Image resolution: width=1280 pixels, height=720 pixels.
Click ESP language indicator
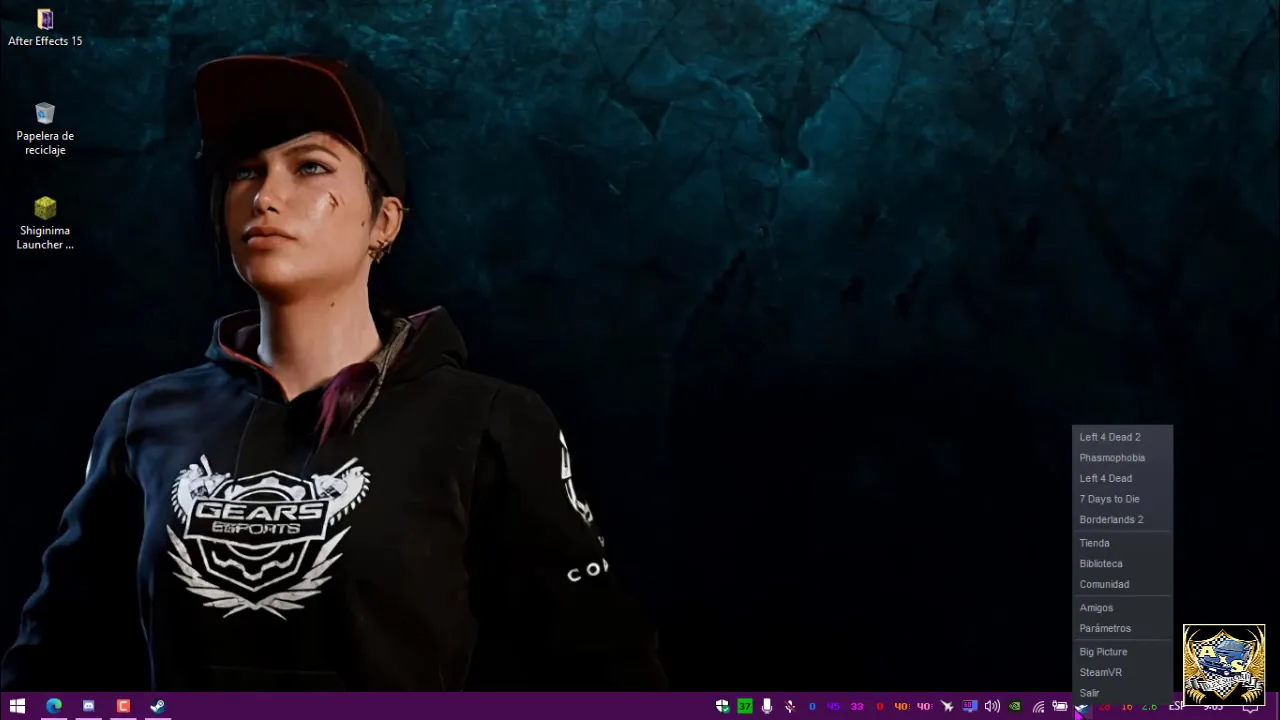(x=1177, y=707)
